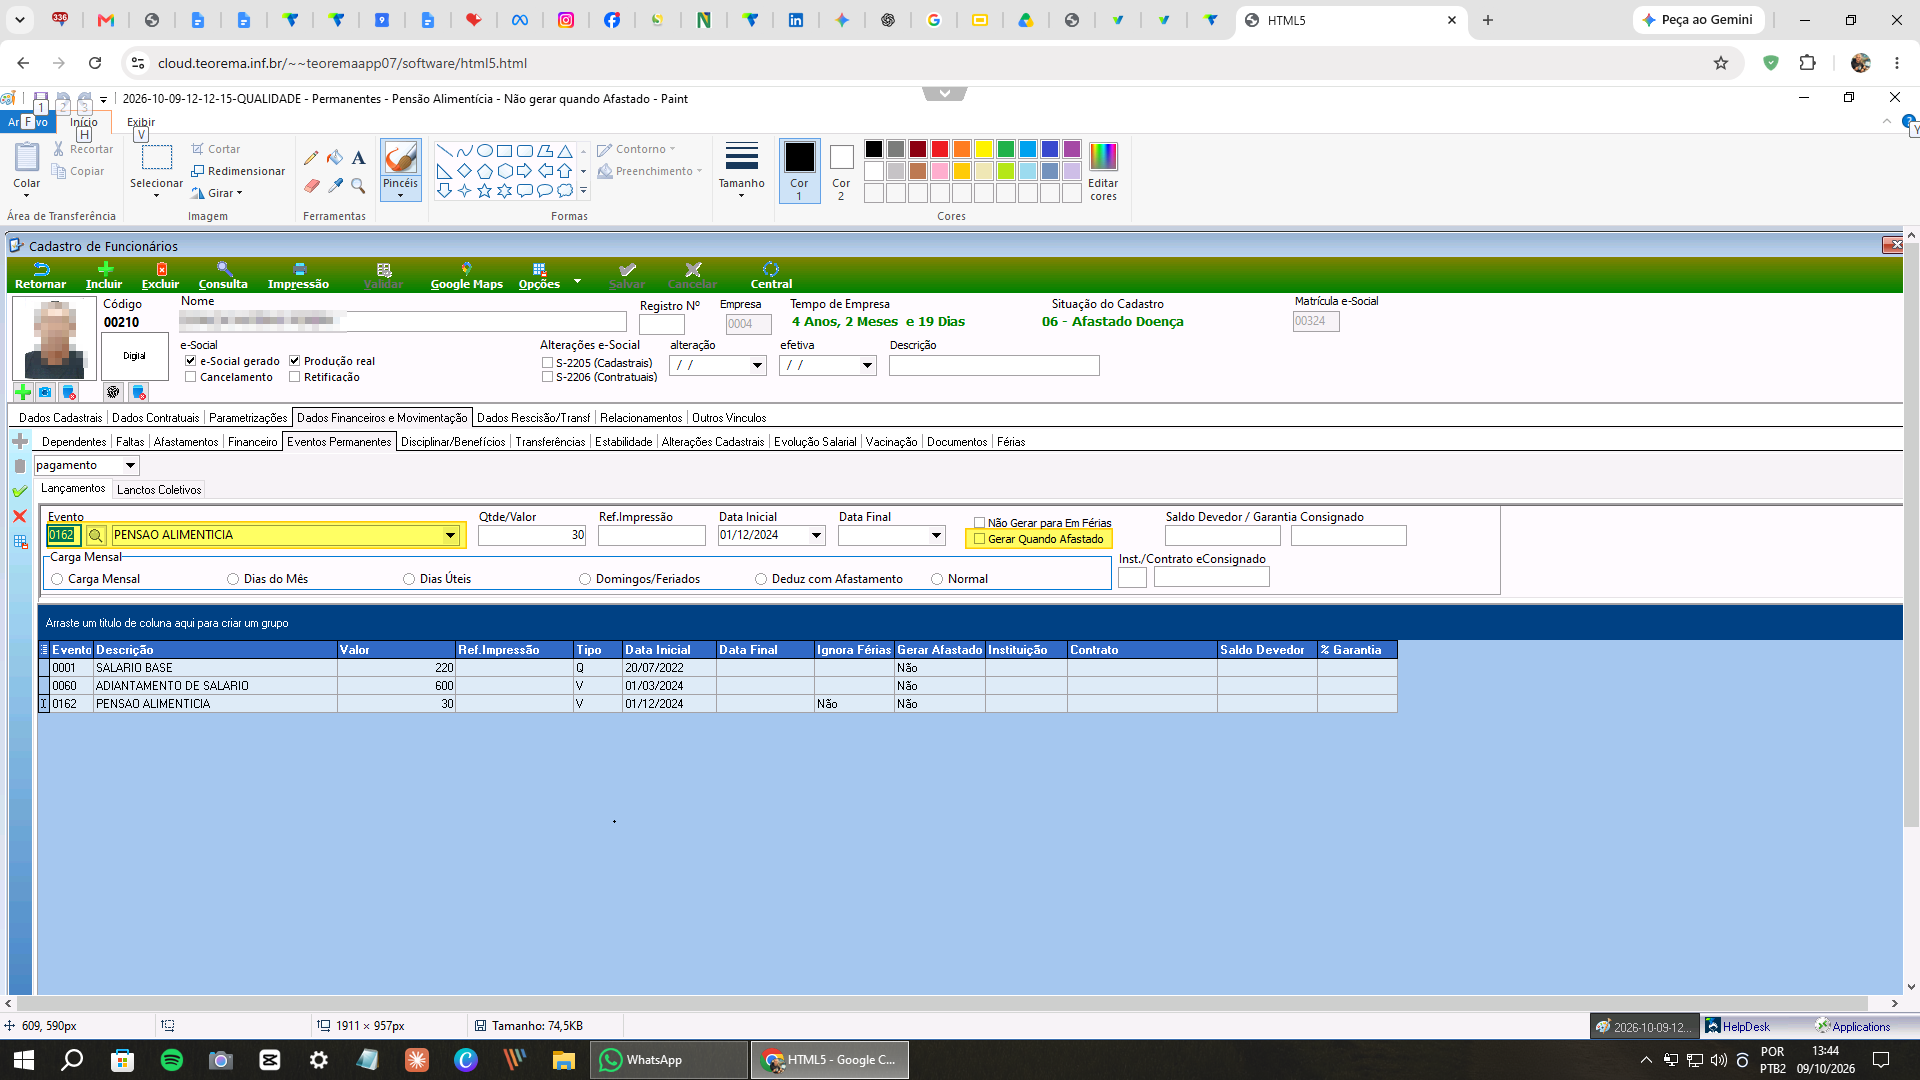Screen dimensions: 1920x1080
Task: Check the S-2205 (Cadastrais) checkbox
Action: 547,363
